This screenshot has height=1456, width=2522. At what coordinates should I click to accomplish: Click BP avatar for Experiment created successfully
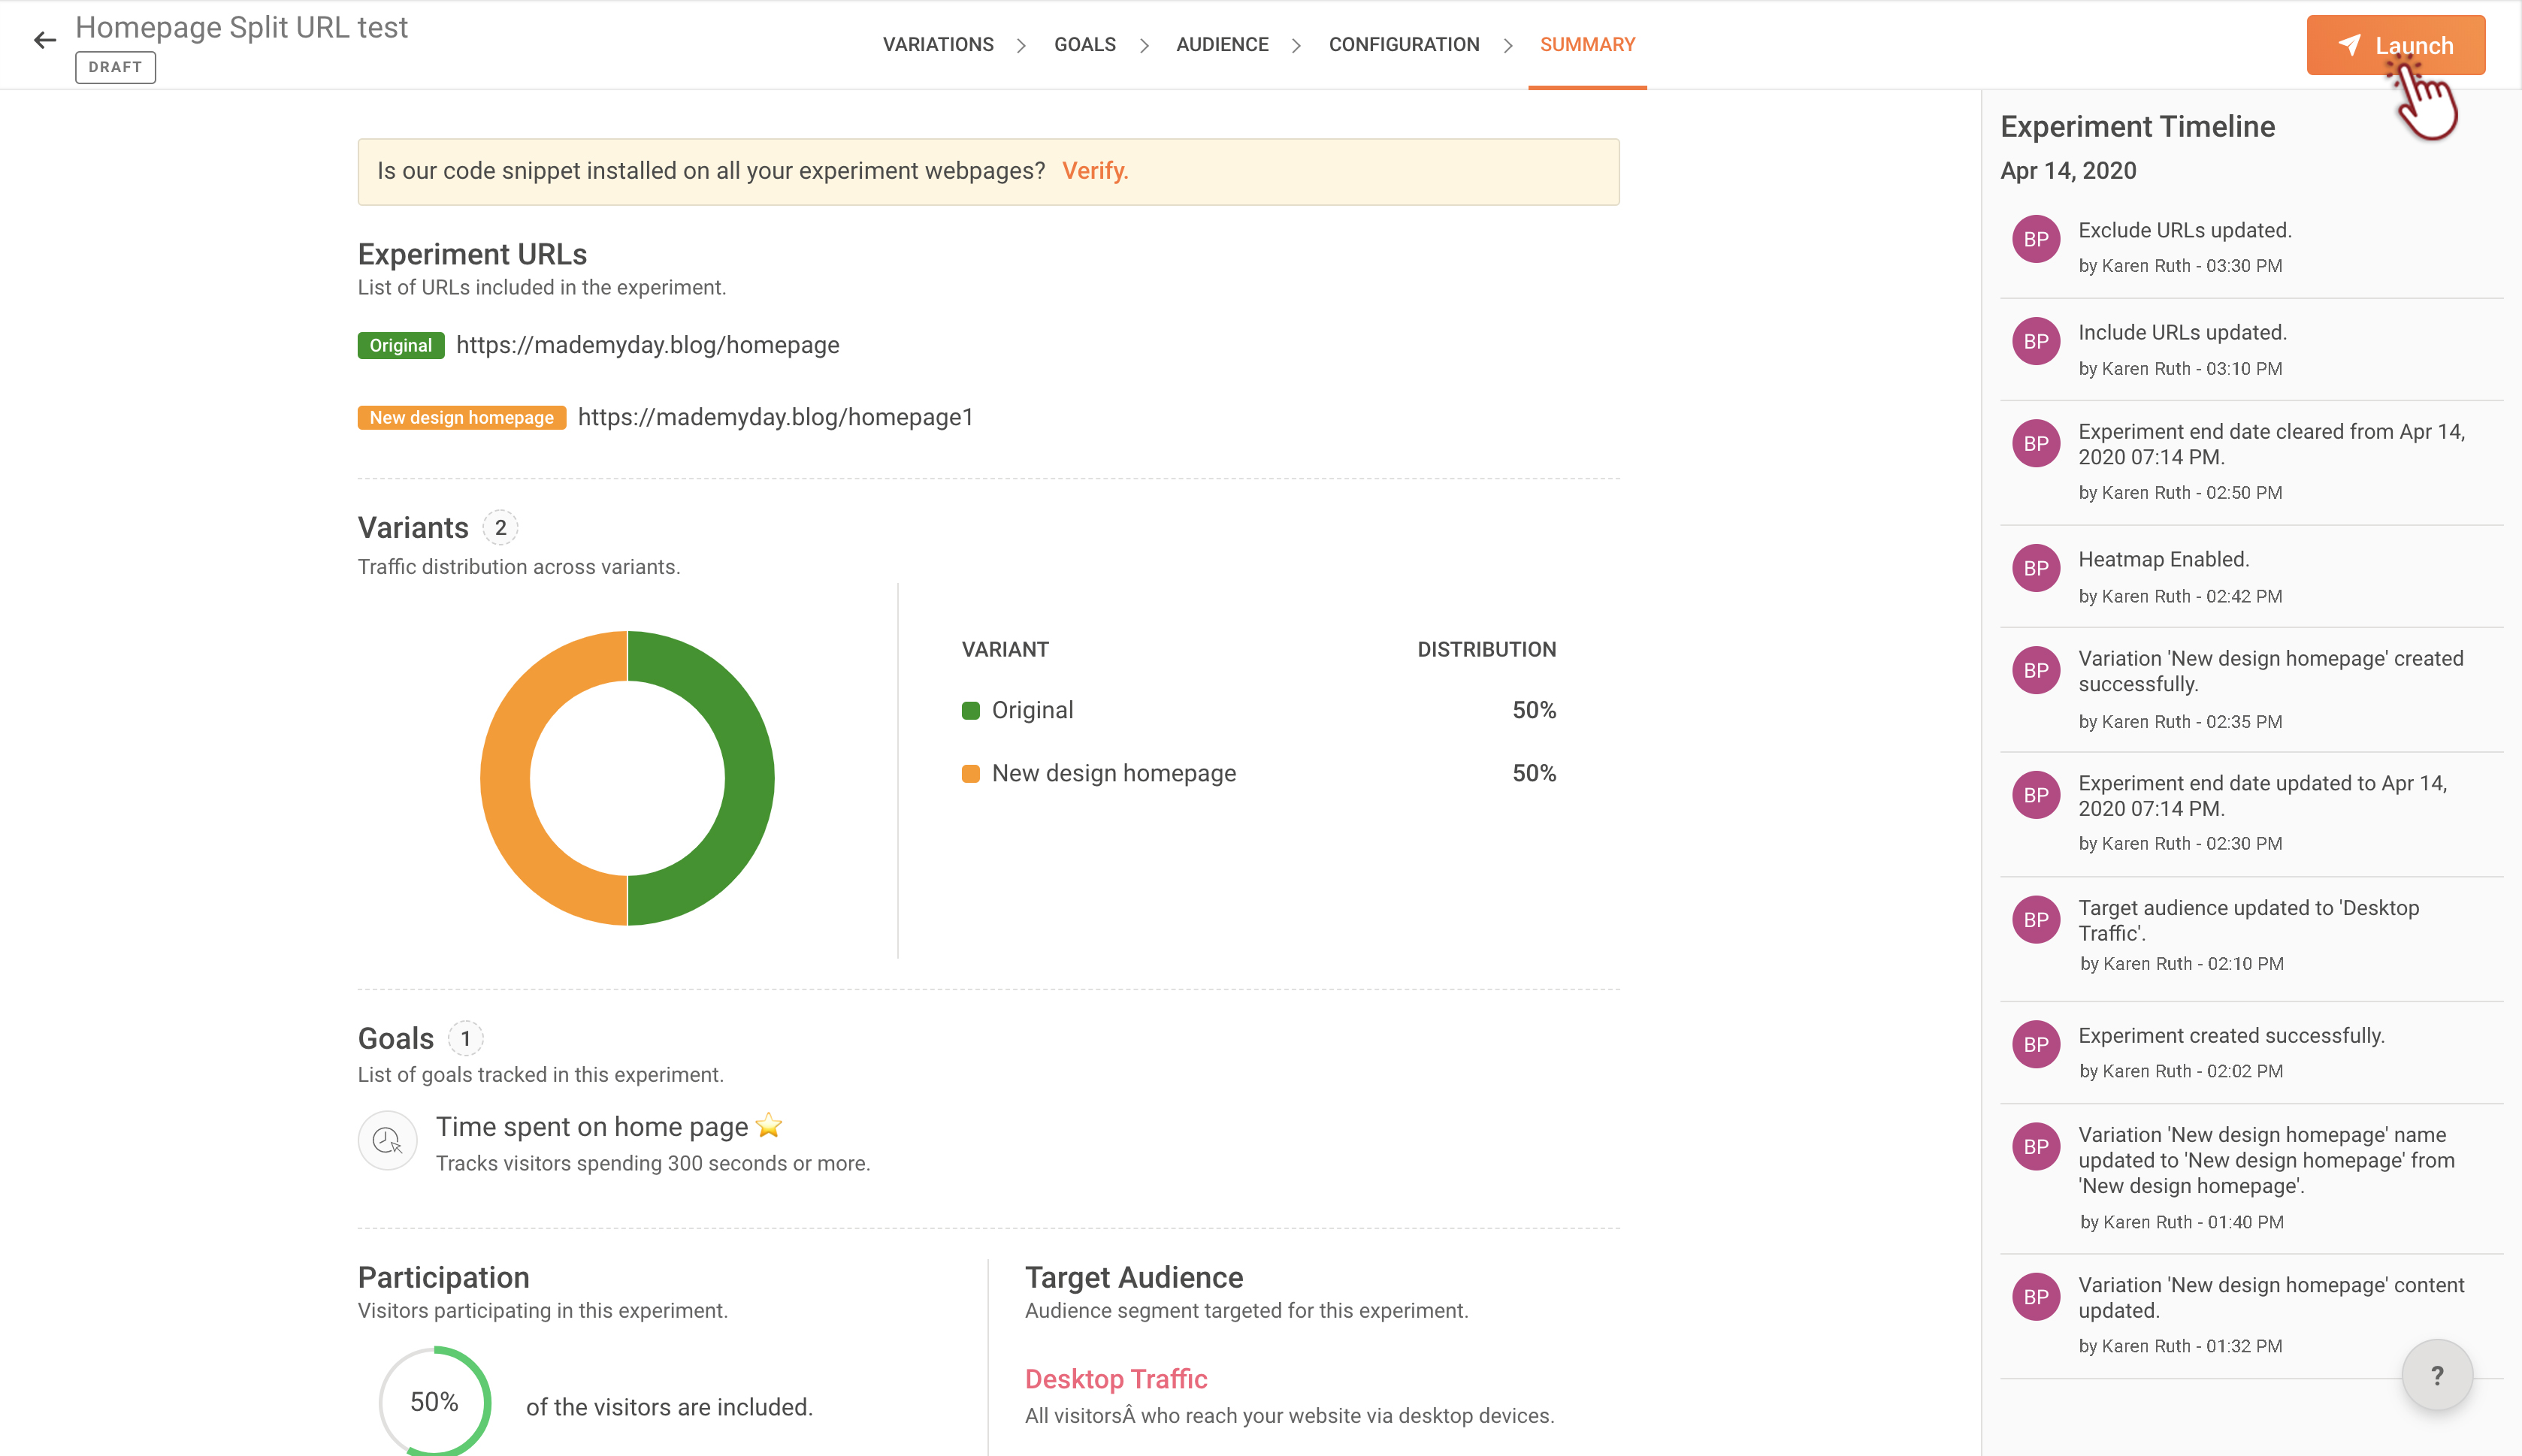pyautogui.click(x=2036, y=1044)
